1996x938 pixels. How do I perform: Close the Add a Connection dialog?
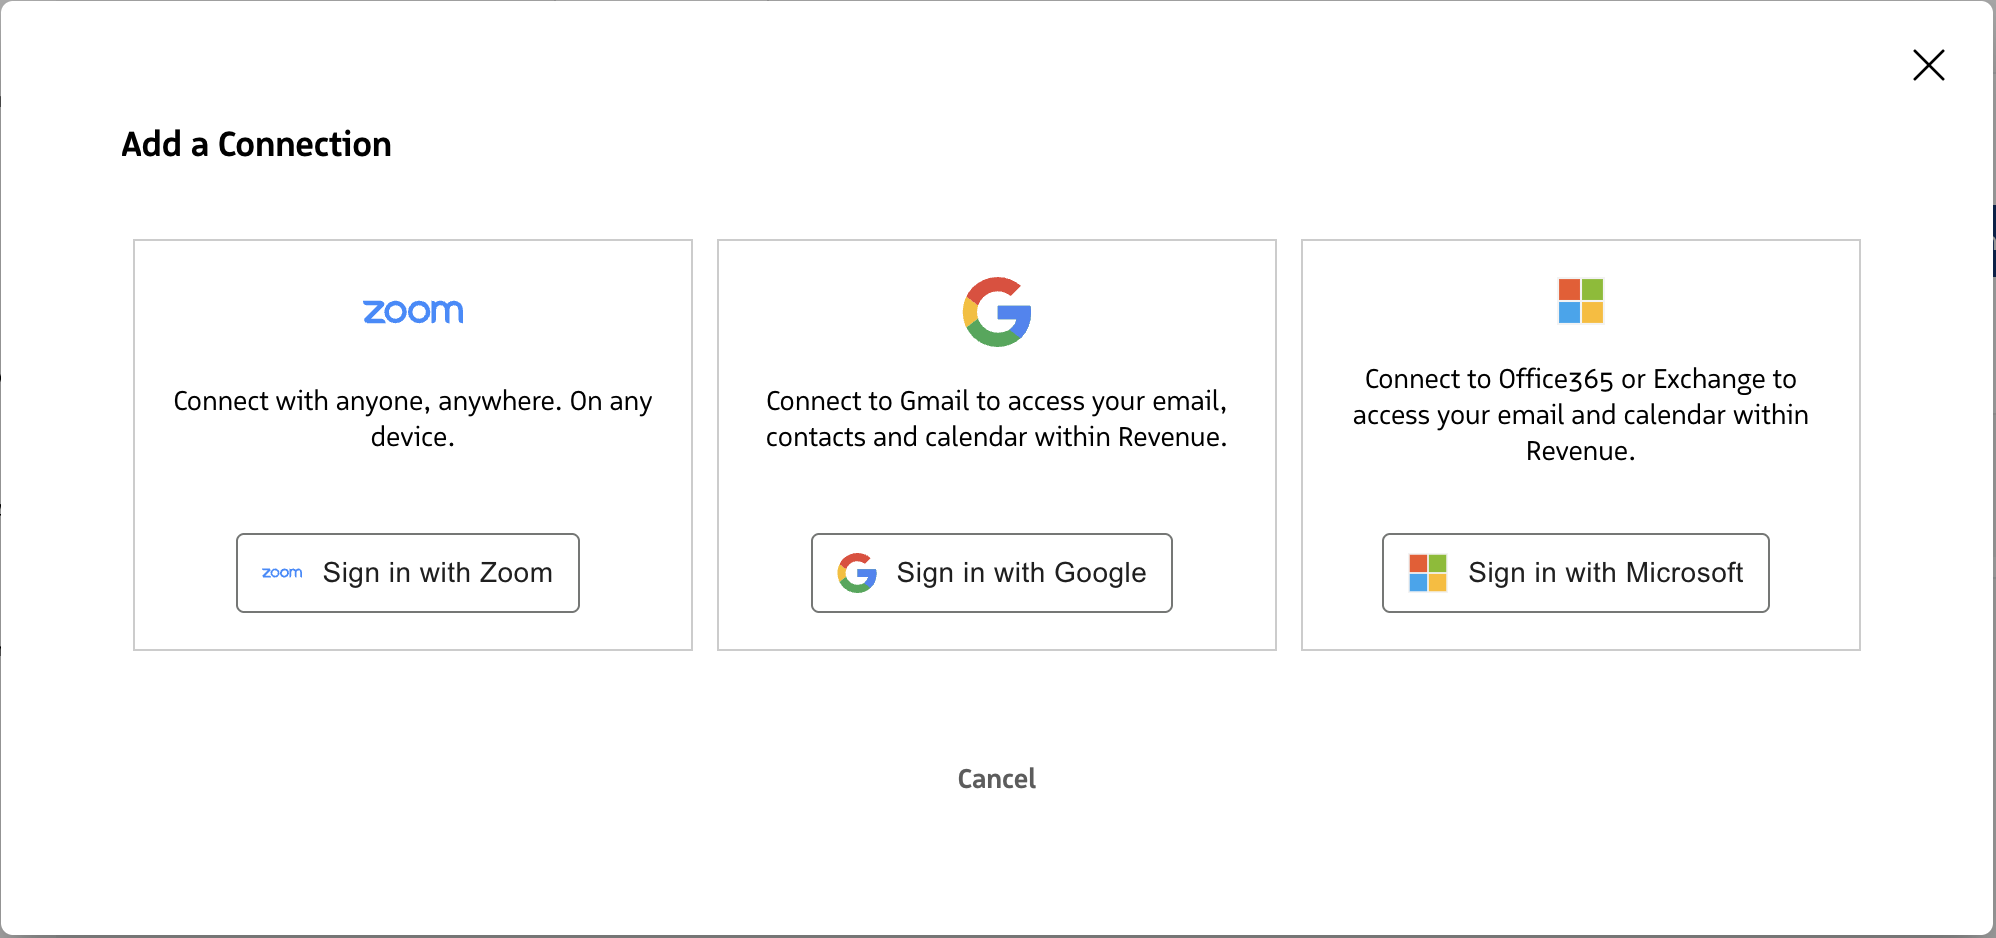pyautogui.click(x=1928, y=65)
